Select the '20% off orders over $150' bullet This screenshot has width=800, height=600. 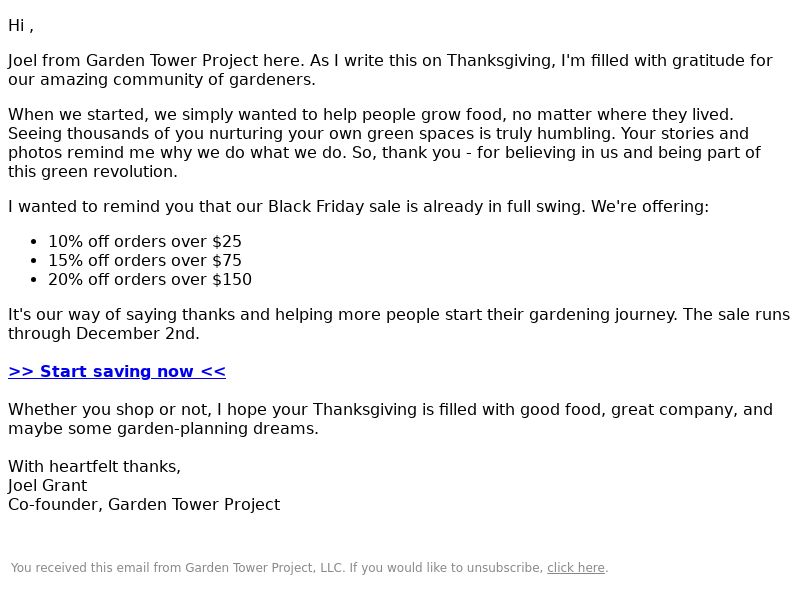150,280
